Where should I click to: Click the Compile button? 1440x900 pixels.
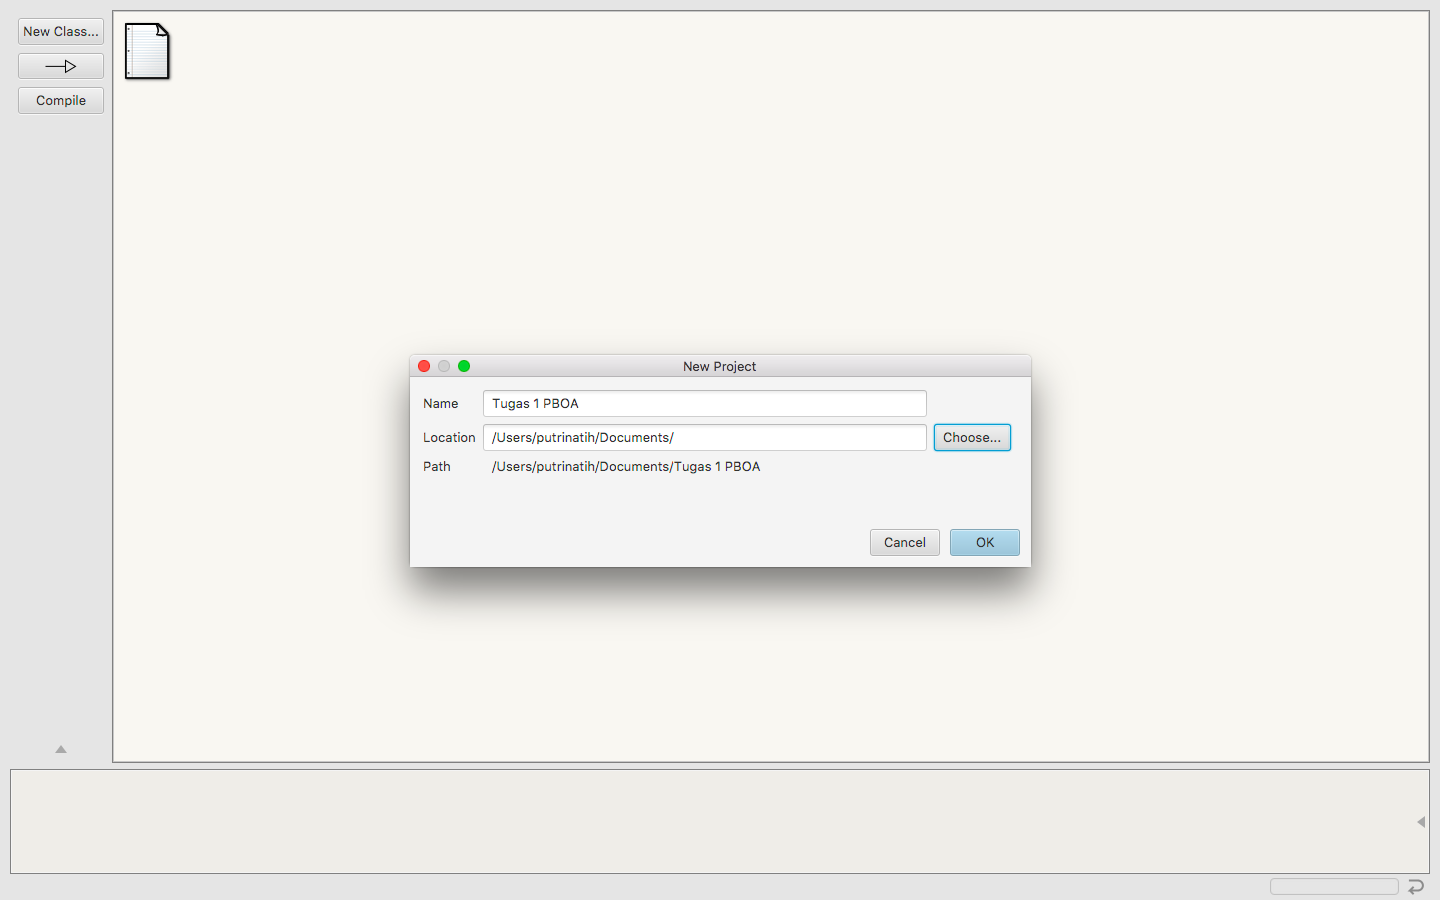[x=61, y=101]
